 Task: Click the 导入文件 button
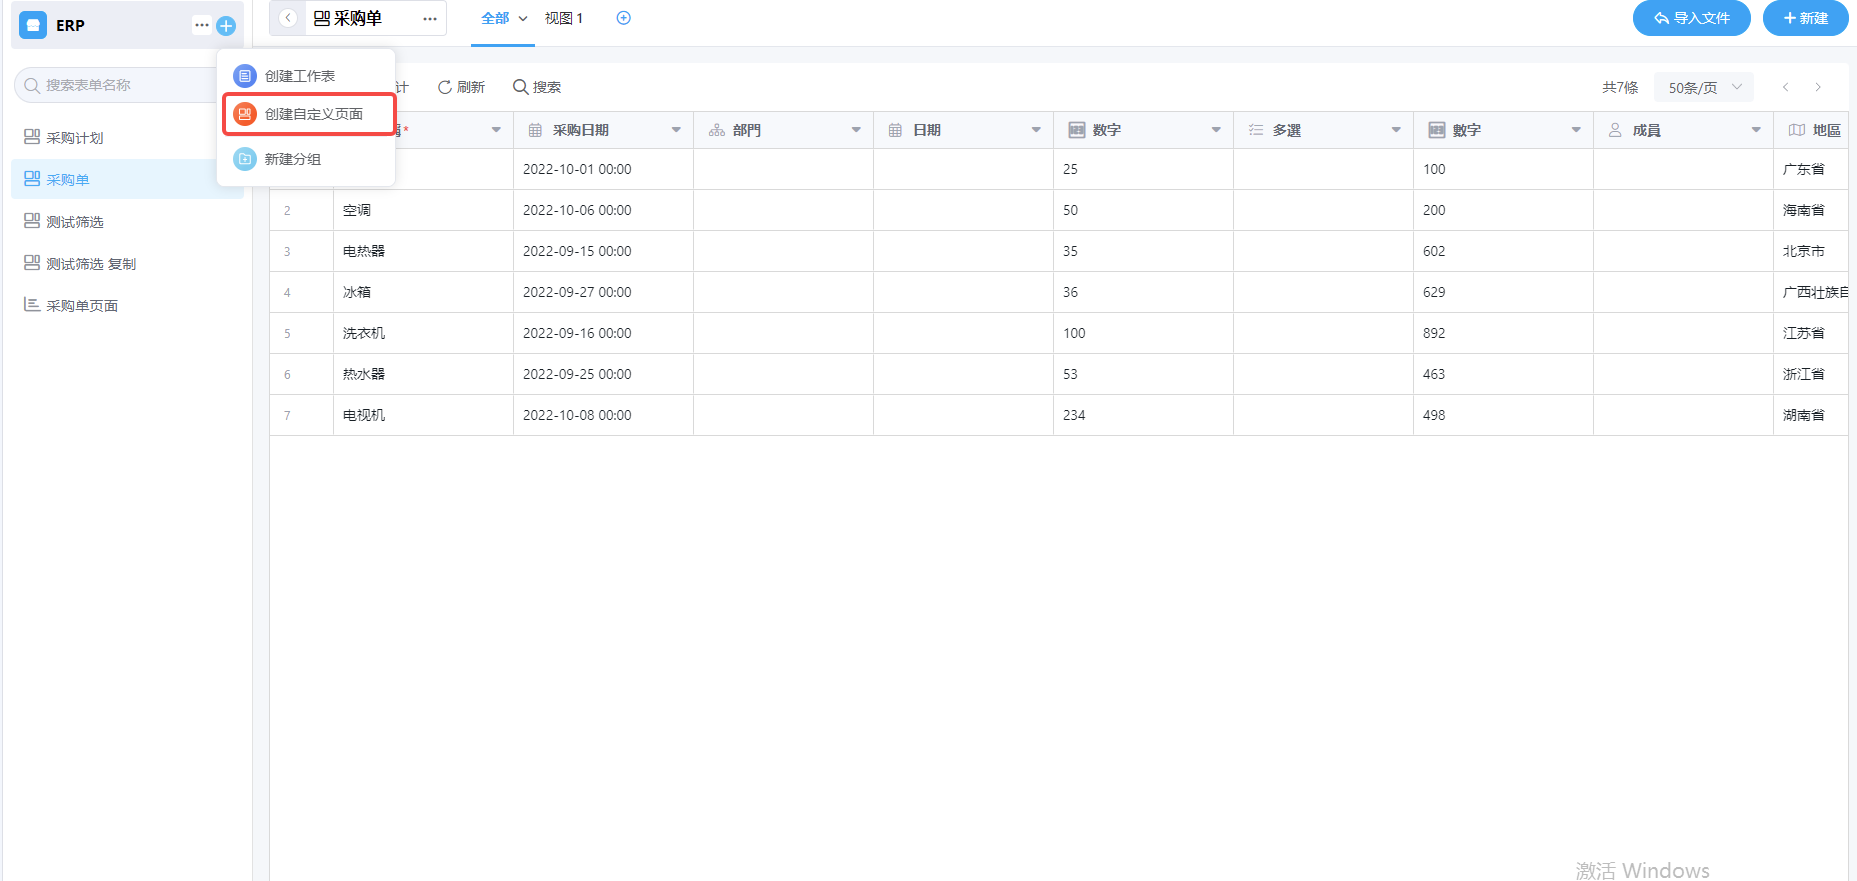pos(1691,18)
